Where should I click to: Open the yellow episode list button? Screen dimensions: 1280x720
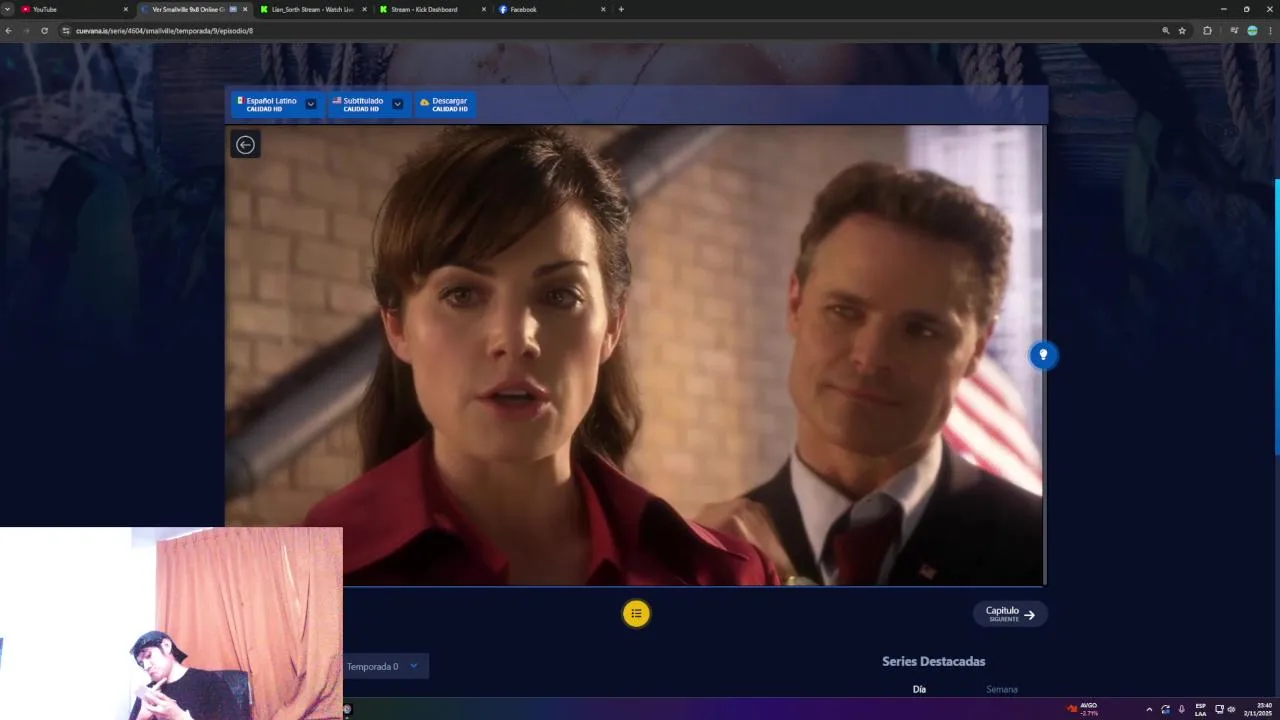coord(636,613)
